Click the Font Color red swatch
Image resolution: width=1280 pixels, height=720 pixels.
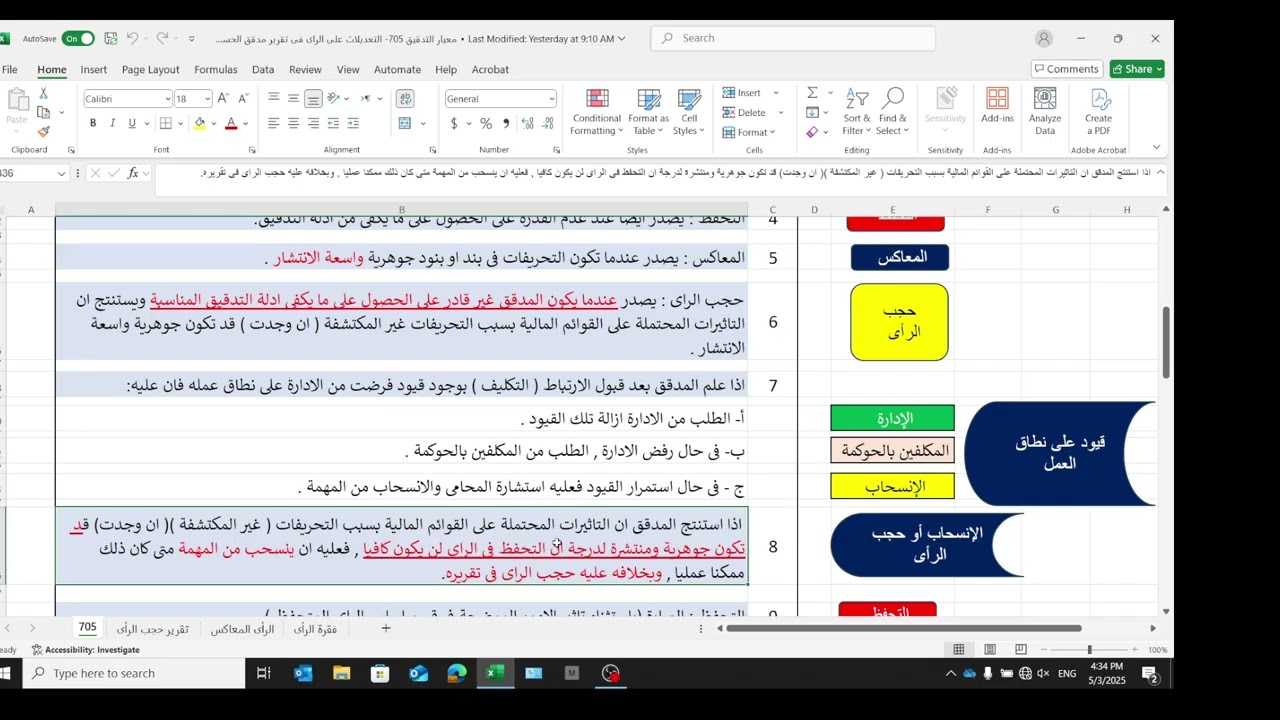(232, 123)
